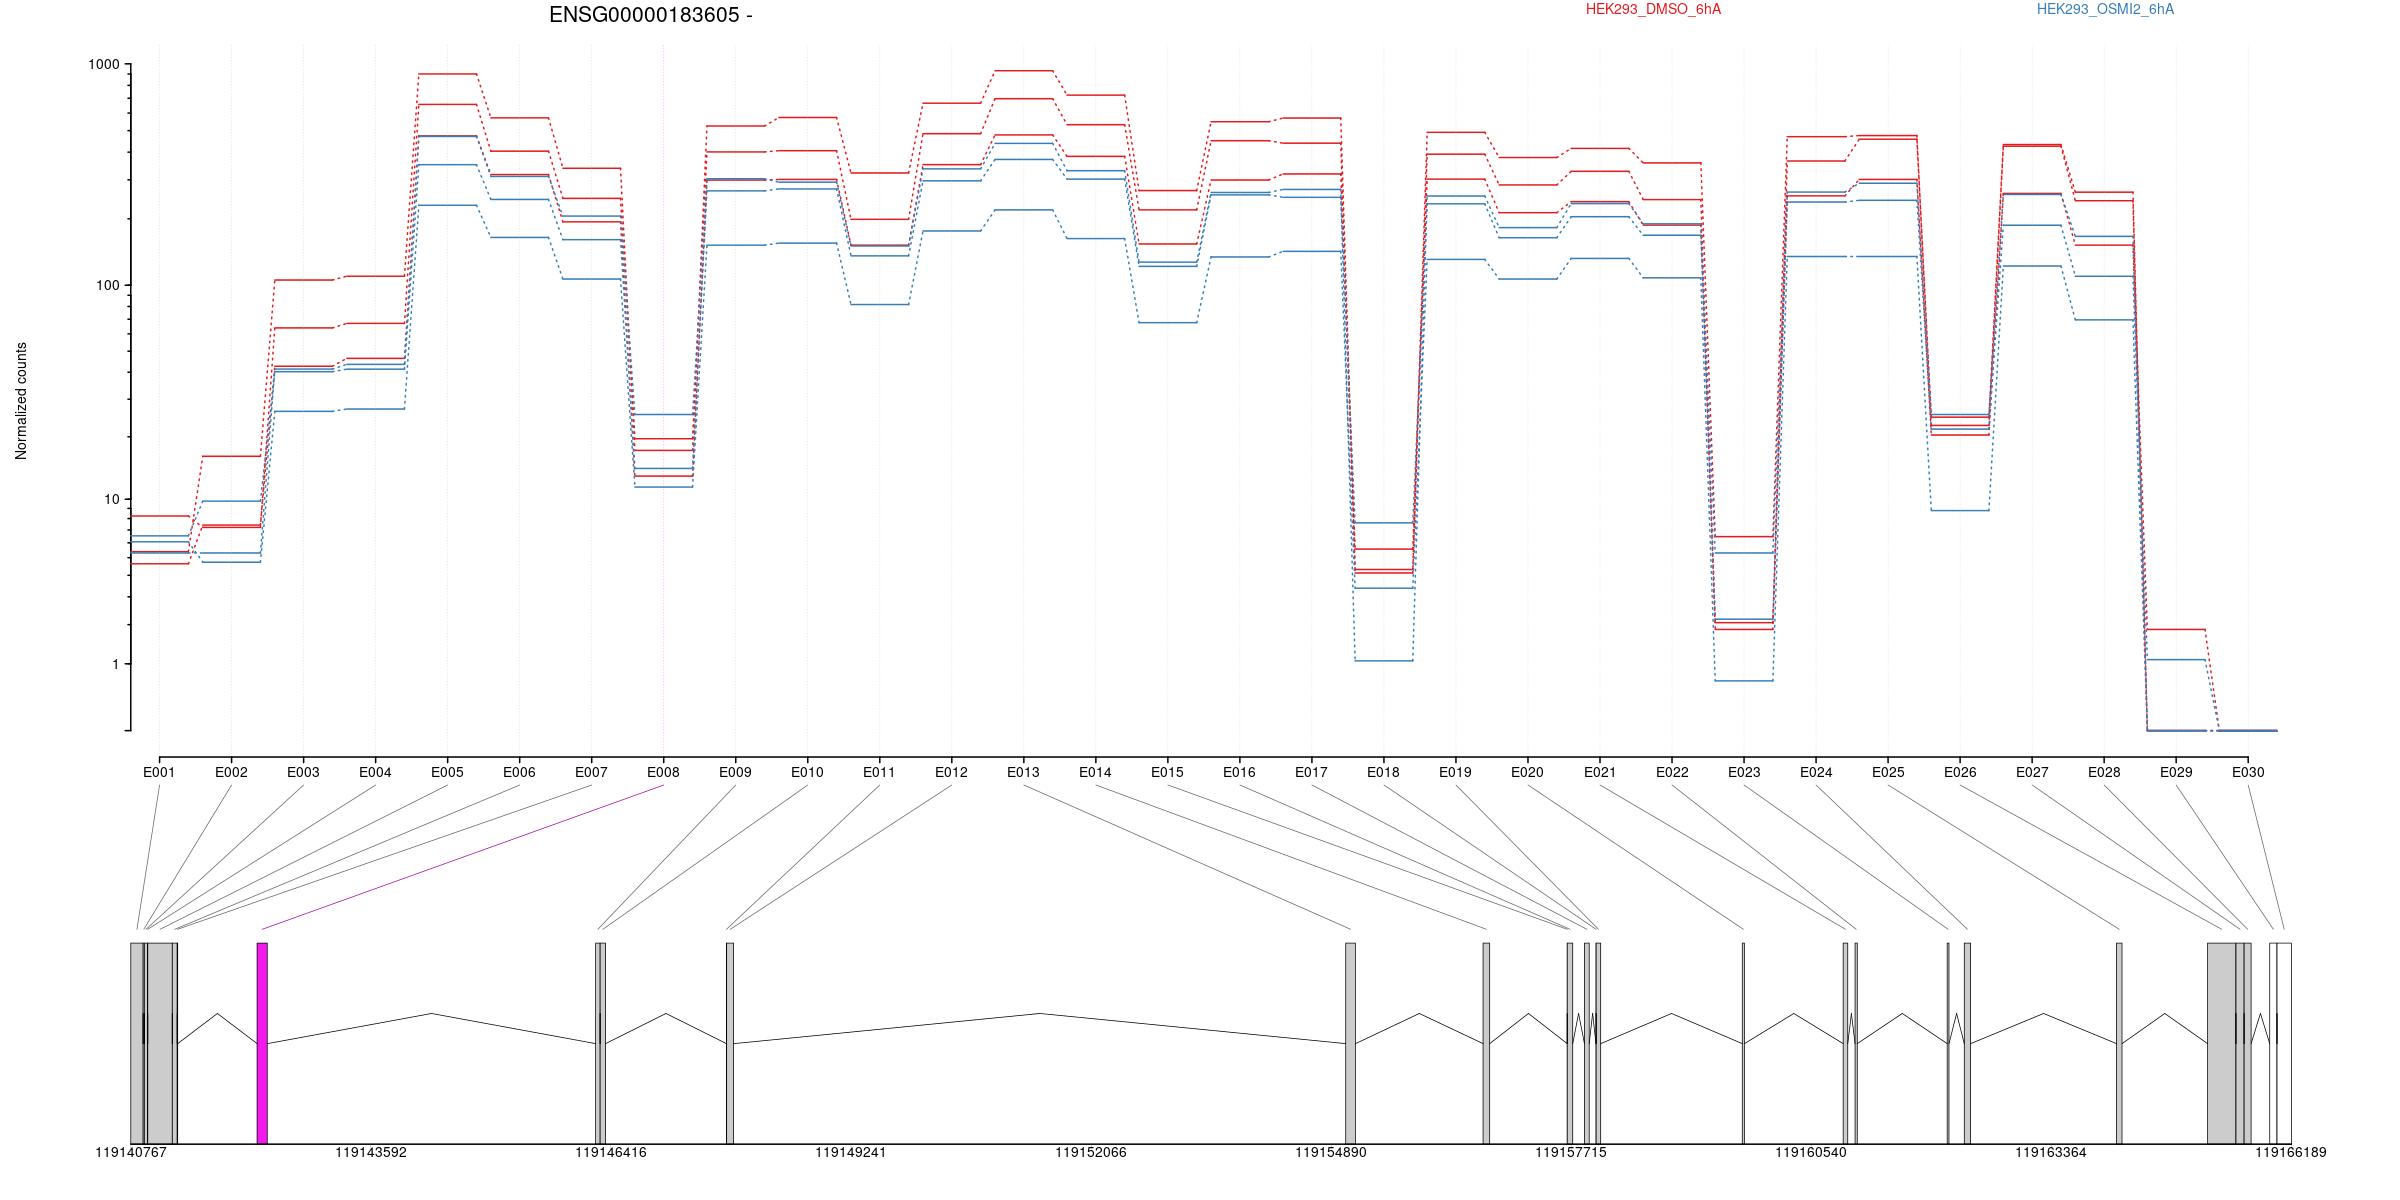Select exon label E016
The image size is (2400, 1200).
[1239, 772]
